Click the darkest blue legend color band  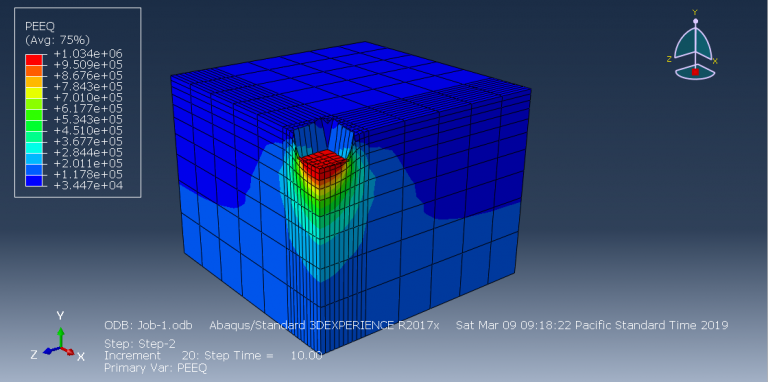[34, 180]
